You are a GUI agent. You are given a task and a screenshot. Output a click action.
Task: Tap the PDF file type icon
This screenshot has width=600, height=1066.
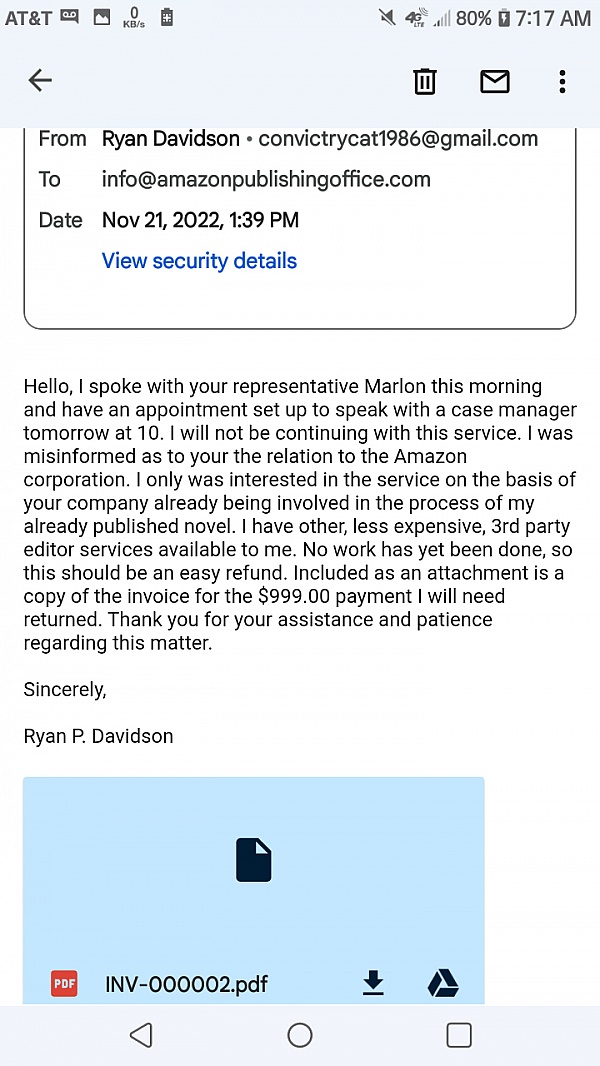(x=65, y=984)
